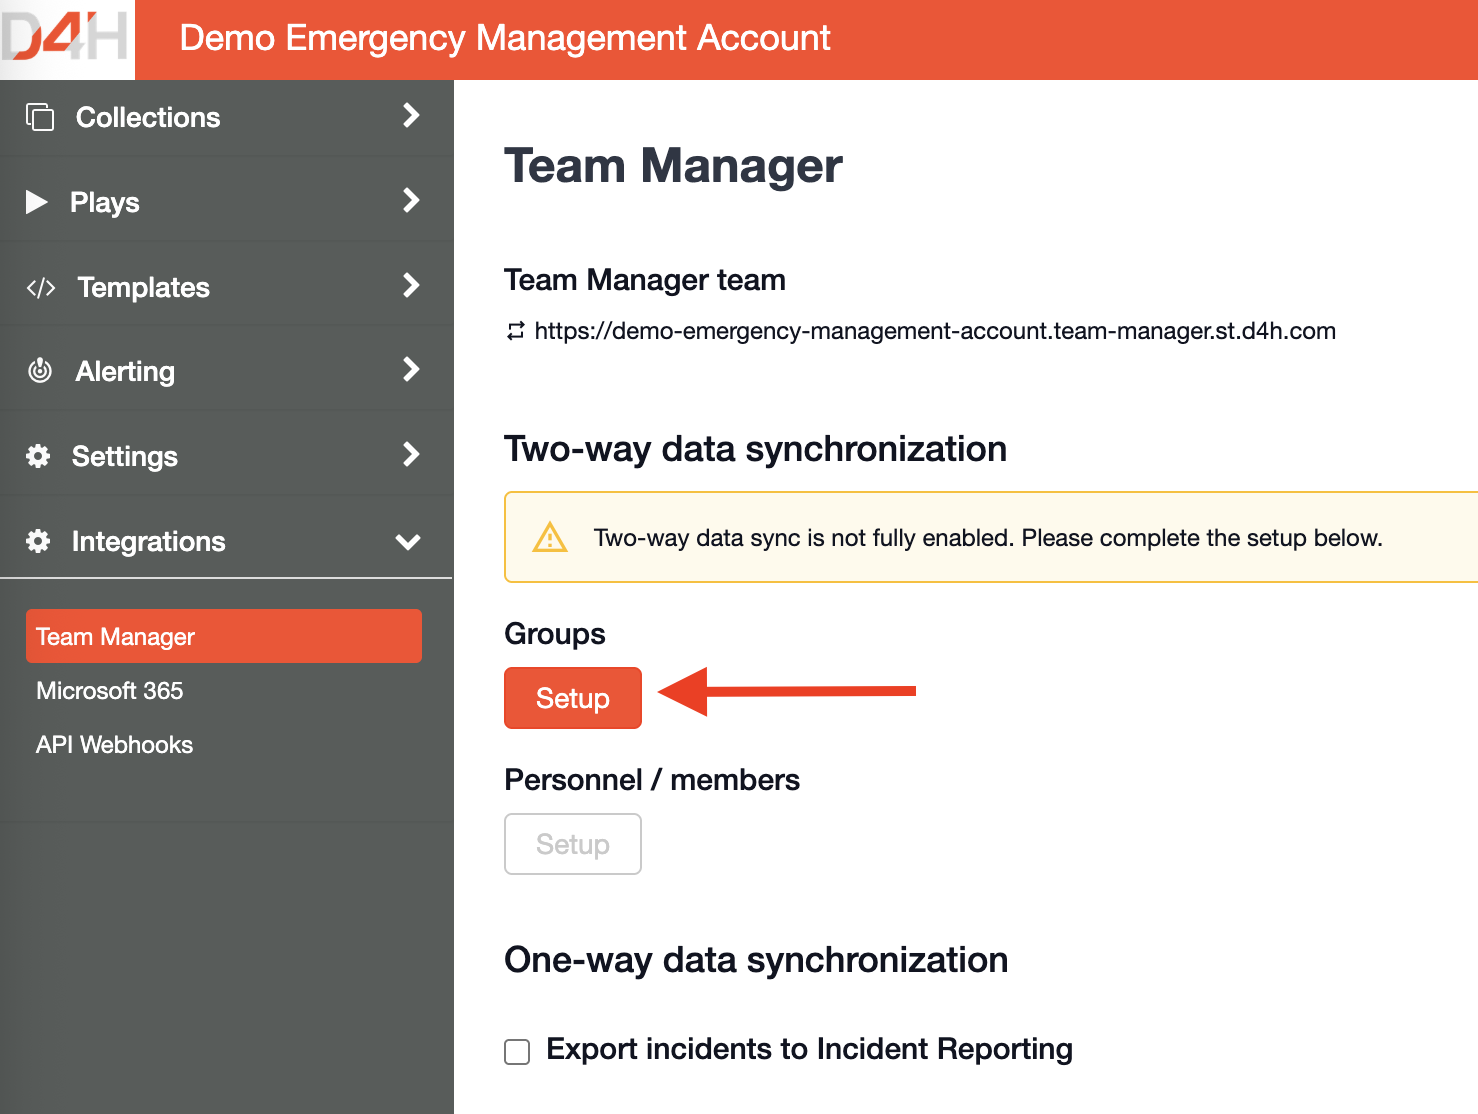Click the Groups label

click(x=555, y=634)
